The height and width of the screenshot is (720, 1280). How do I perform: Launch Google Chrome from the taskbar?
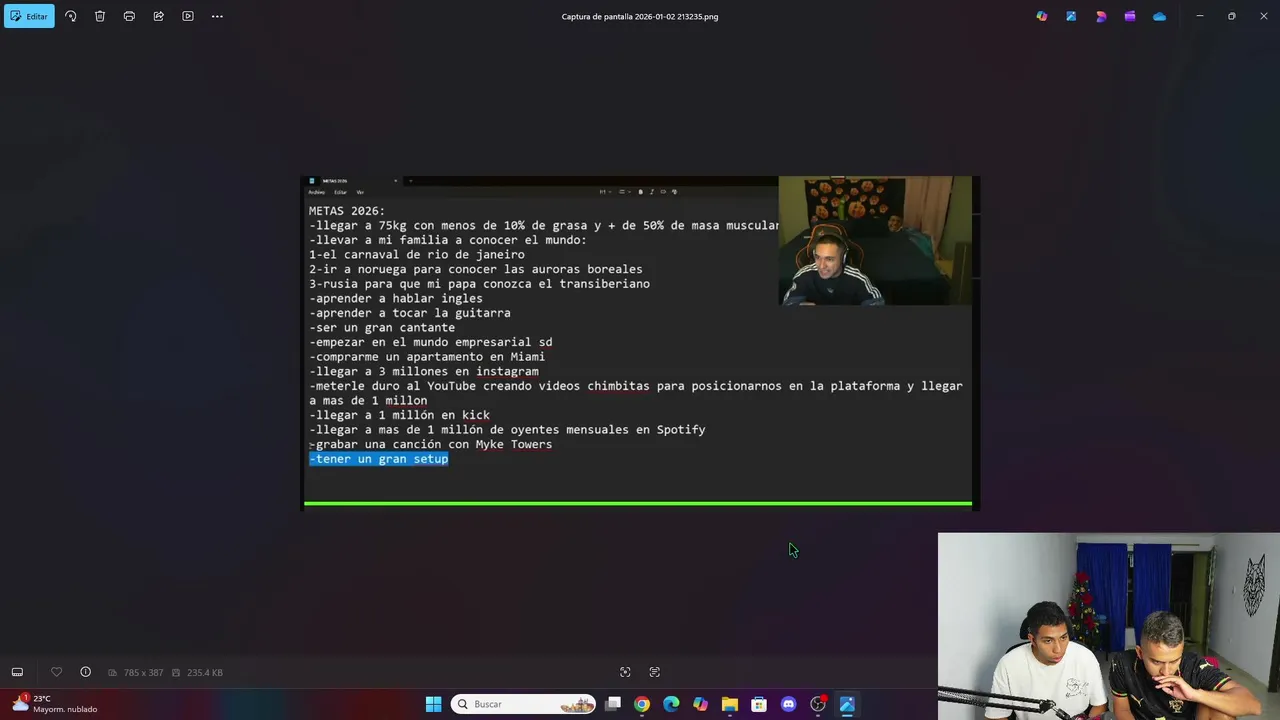[642, 704]
